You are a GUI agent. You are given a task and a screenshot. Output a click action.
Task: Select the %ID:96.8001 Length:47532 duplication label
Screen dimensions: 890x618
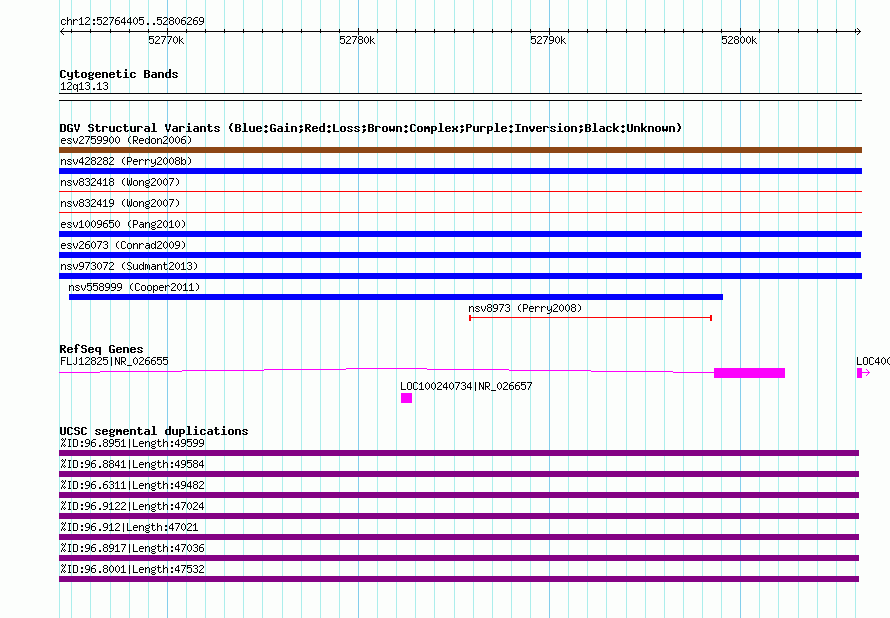pos(132,569)
